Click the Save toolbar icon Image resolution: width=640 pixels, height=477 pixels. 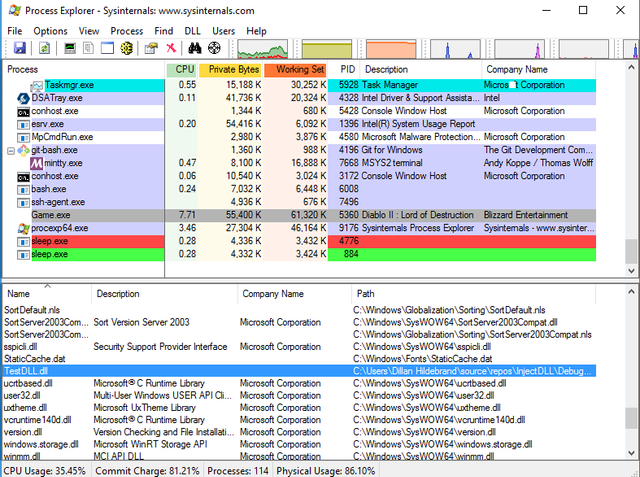[x=17, y=48]
